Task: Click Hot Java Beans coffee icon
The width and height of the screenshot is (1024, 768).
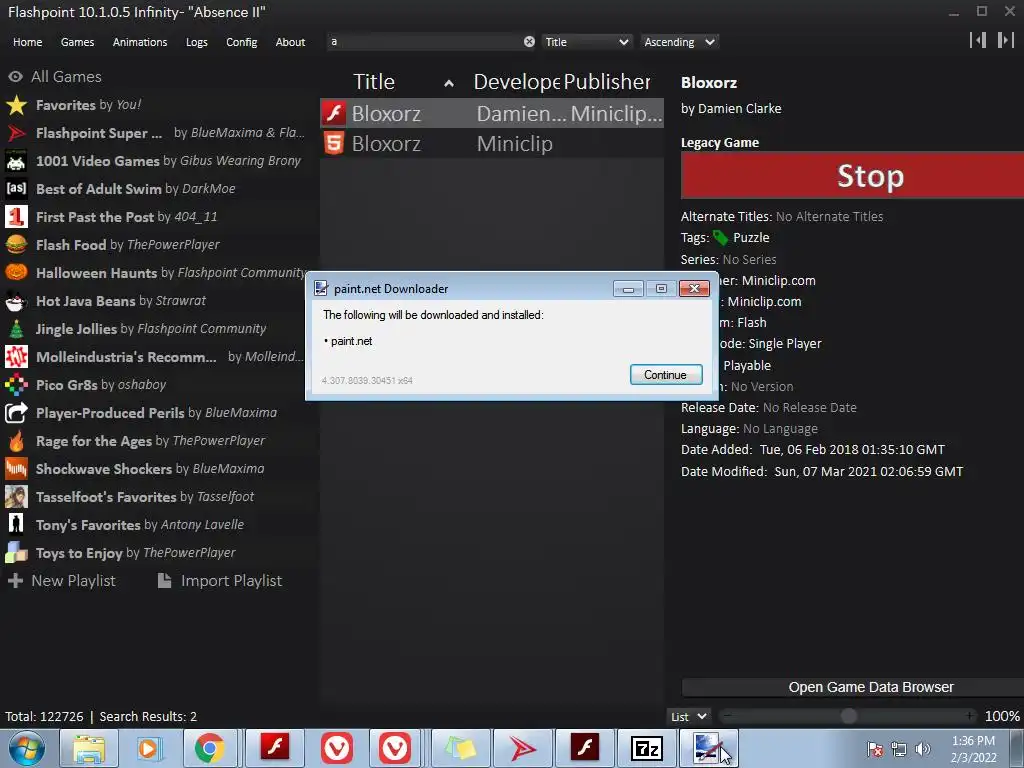Action: [x=16, y=301]
